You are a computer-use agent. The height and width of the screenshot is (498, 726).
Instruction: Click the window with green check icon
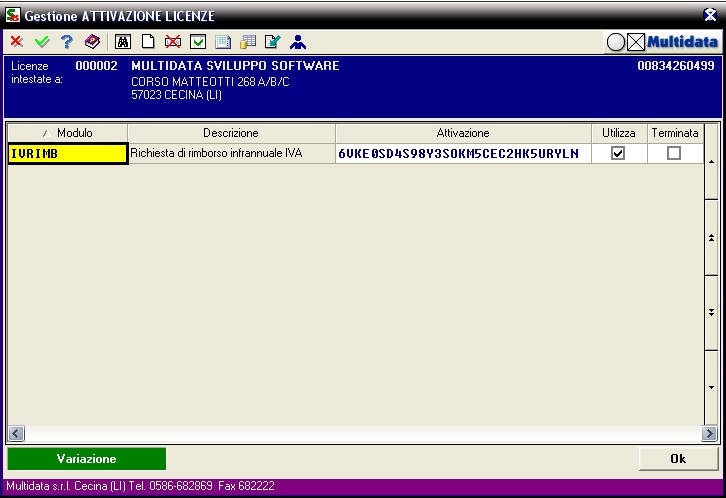(198, 42)
